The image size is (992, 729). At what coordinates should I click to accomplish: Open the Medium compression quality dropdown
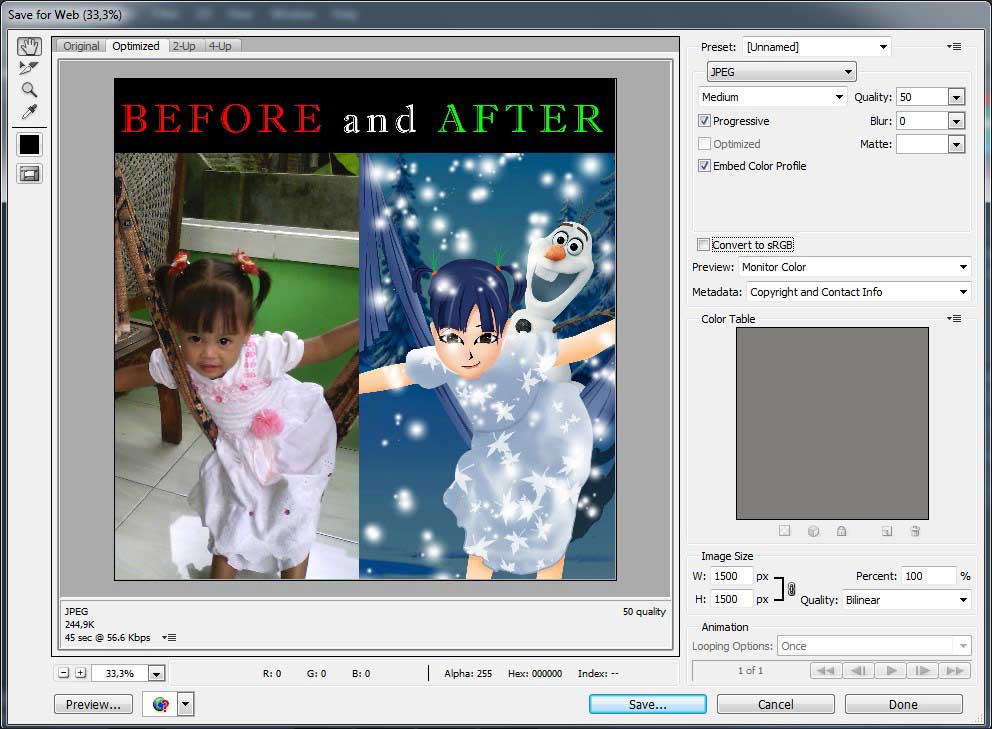pos(772,97)
